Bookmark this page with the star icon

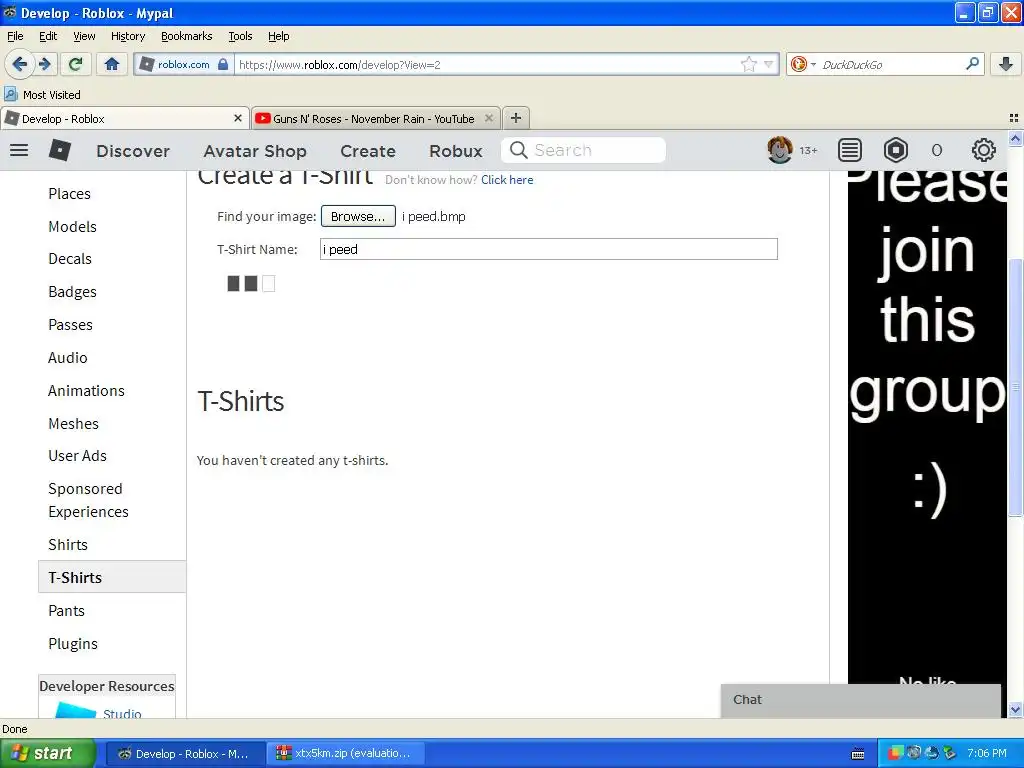click(x=748, y=64)
